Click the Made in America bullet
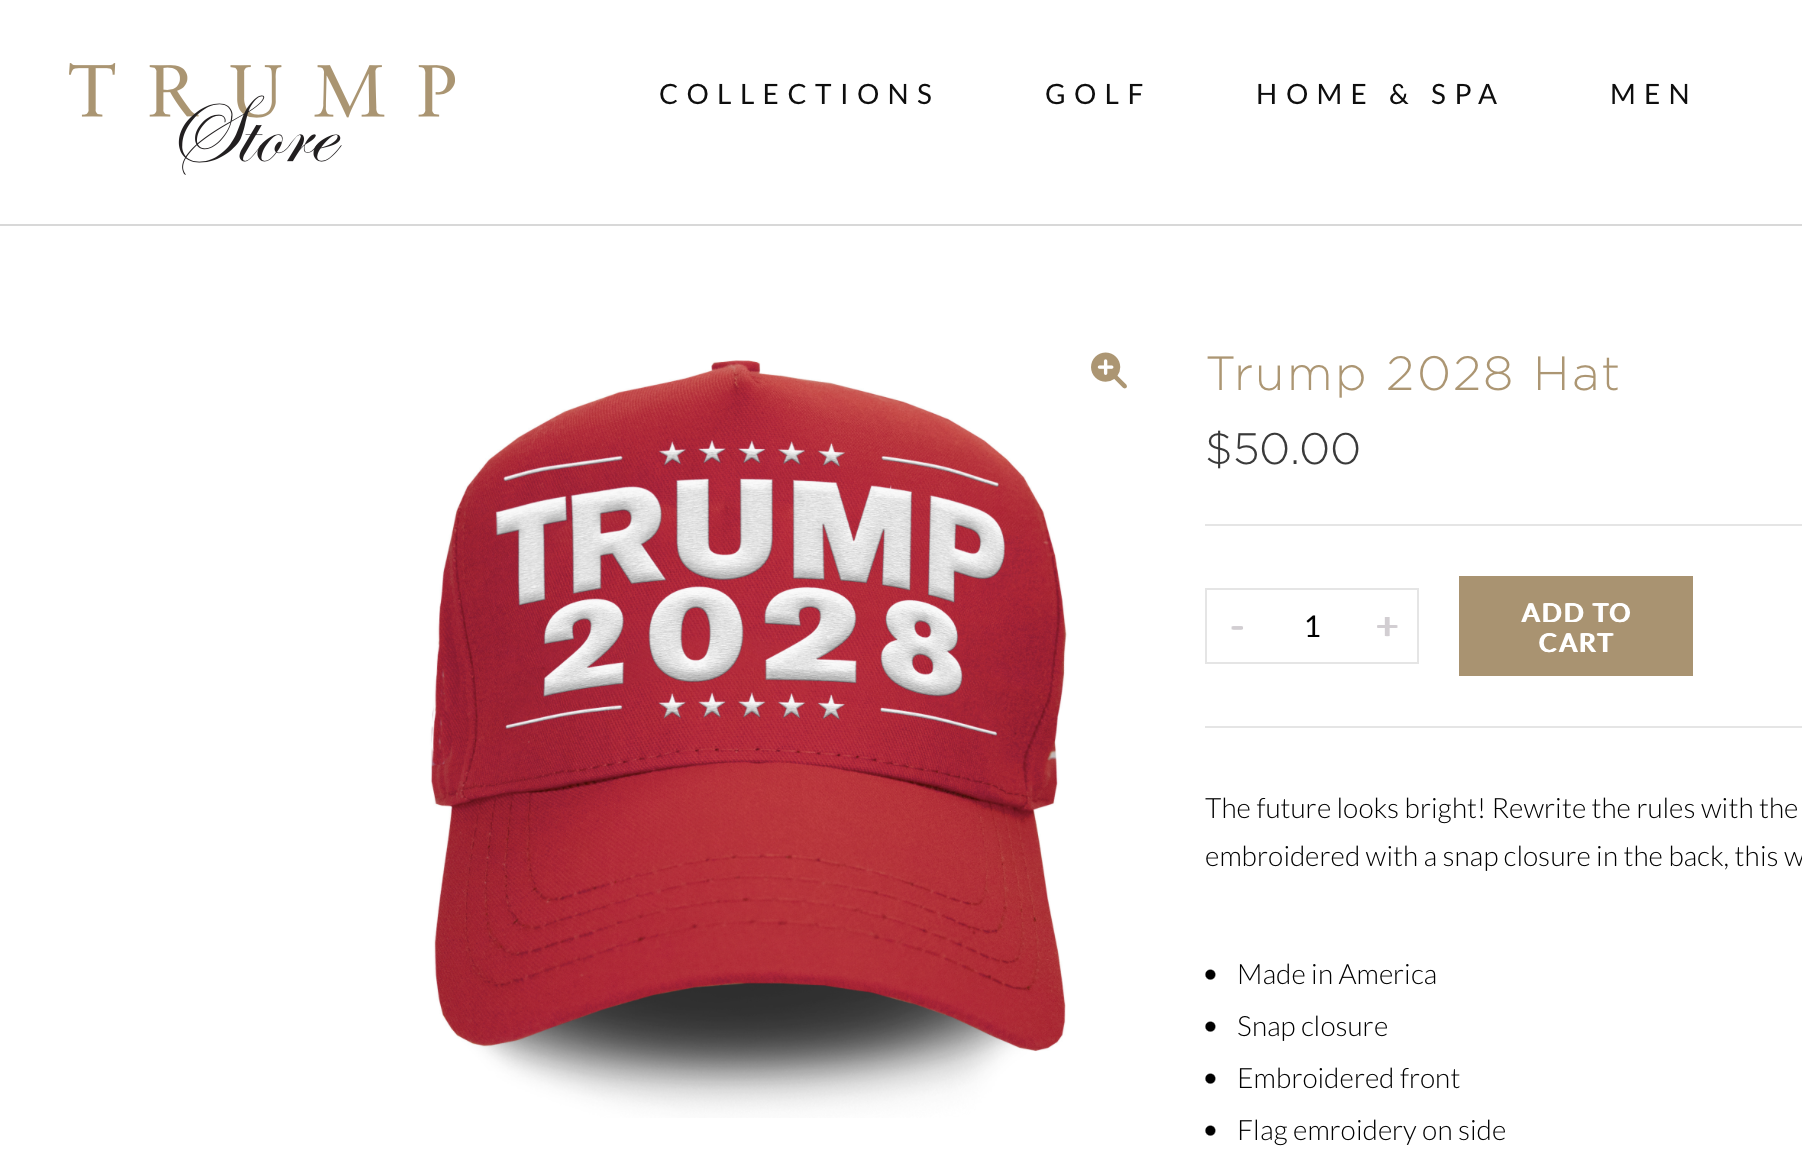1802x1164 pixels. pos(1336,974)
